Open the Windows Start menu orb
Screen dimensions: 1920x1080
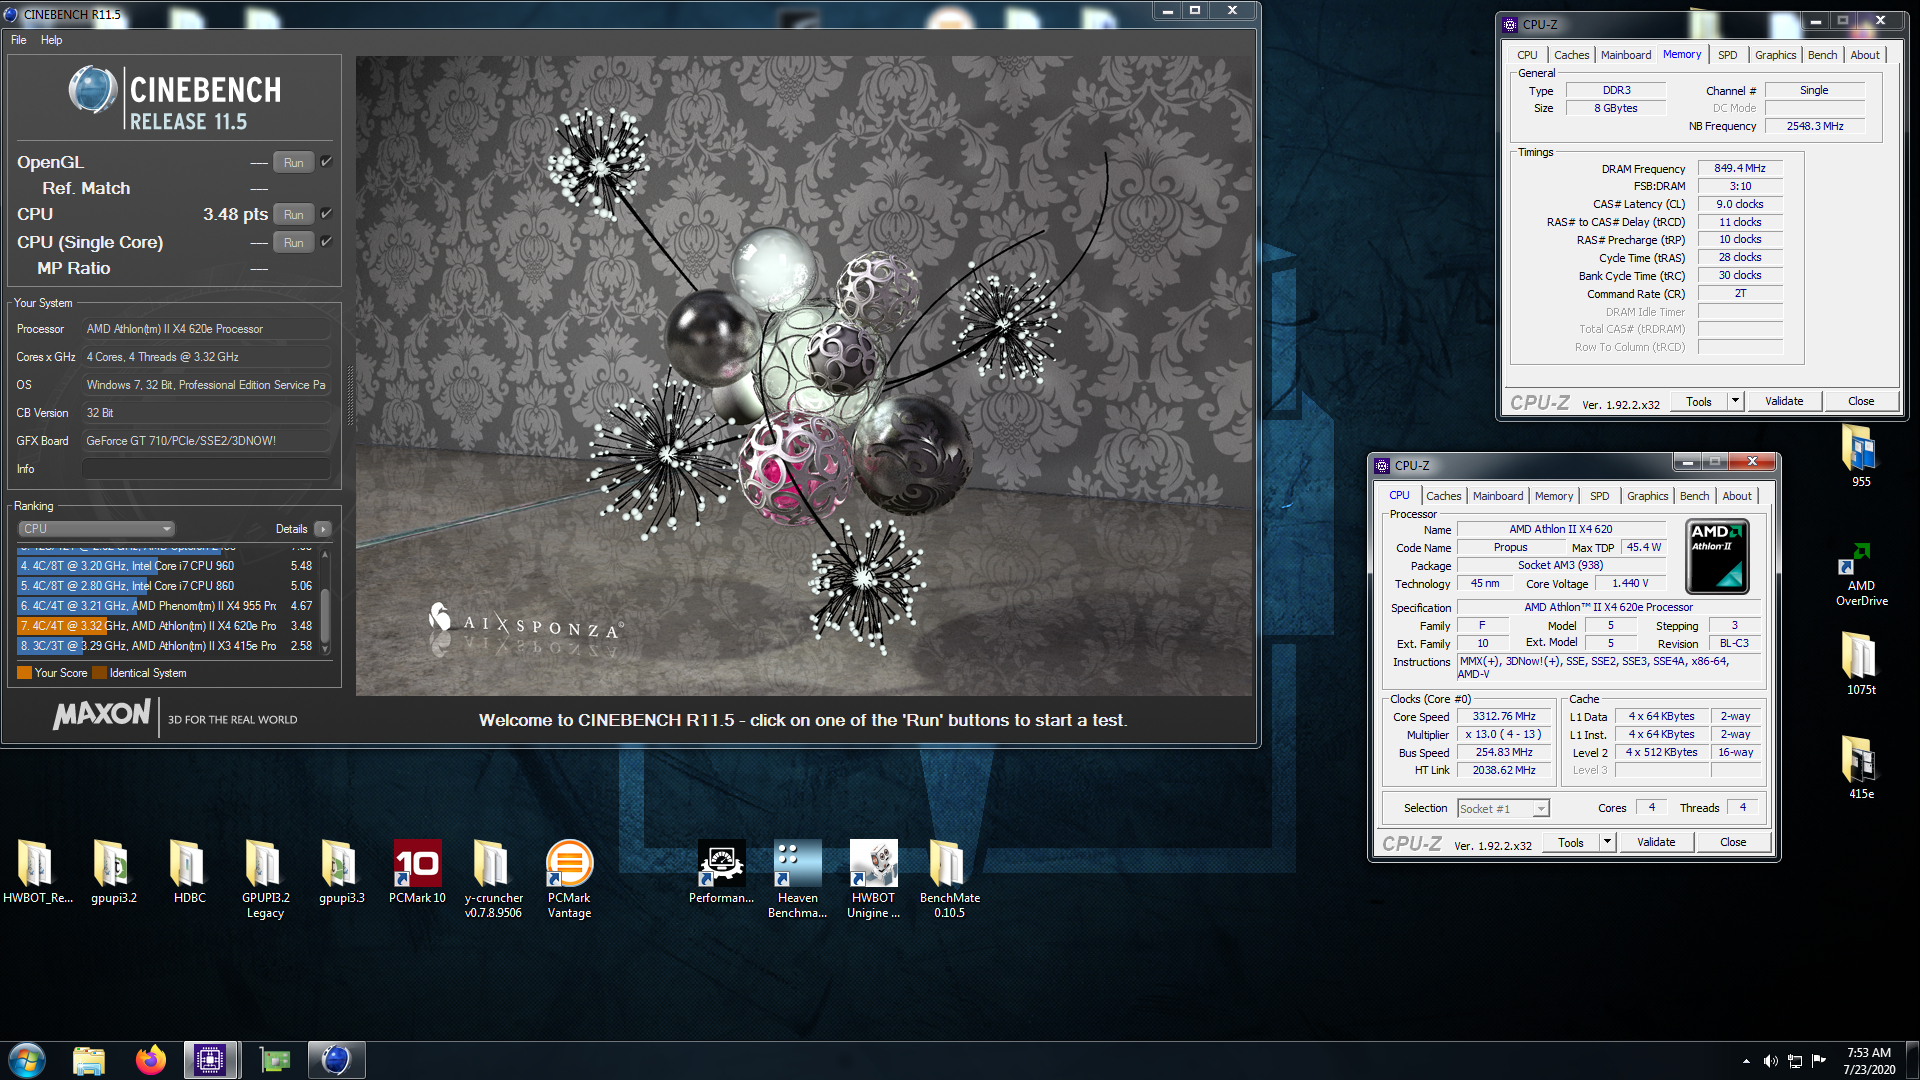[x=27, y=1060]
